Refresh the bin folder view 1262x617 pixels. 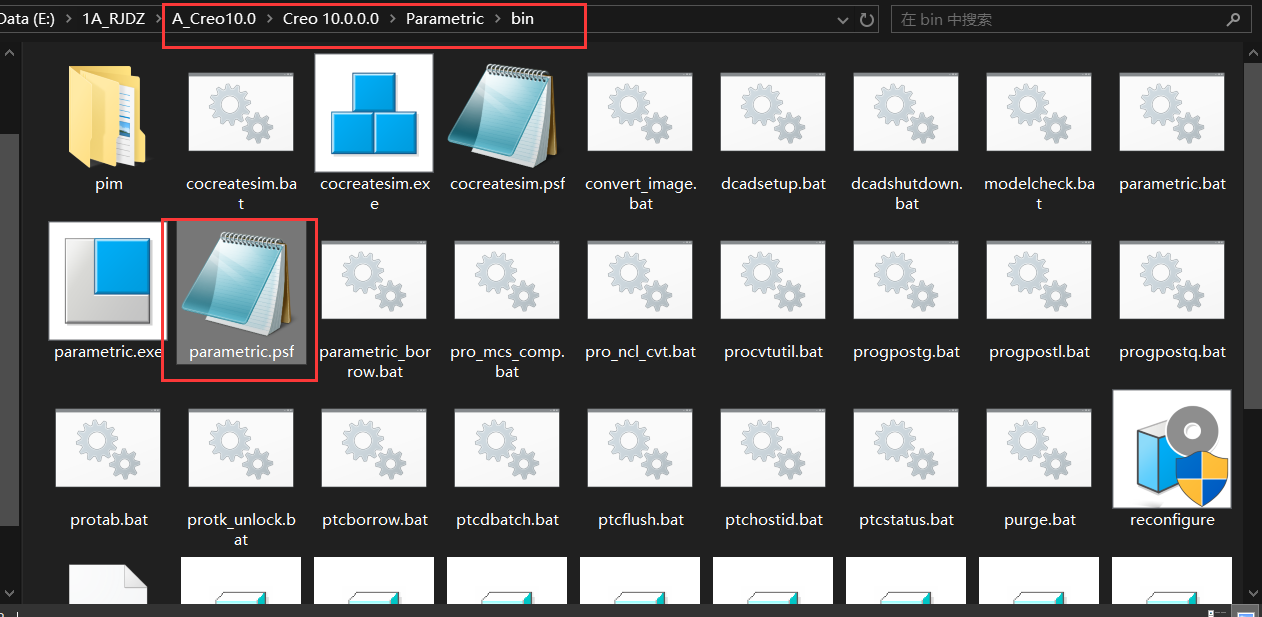866,19
